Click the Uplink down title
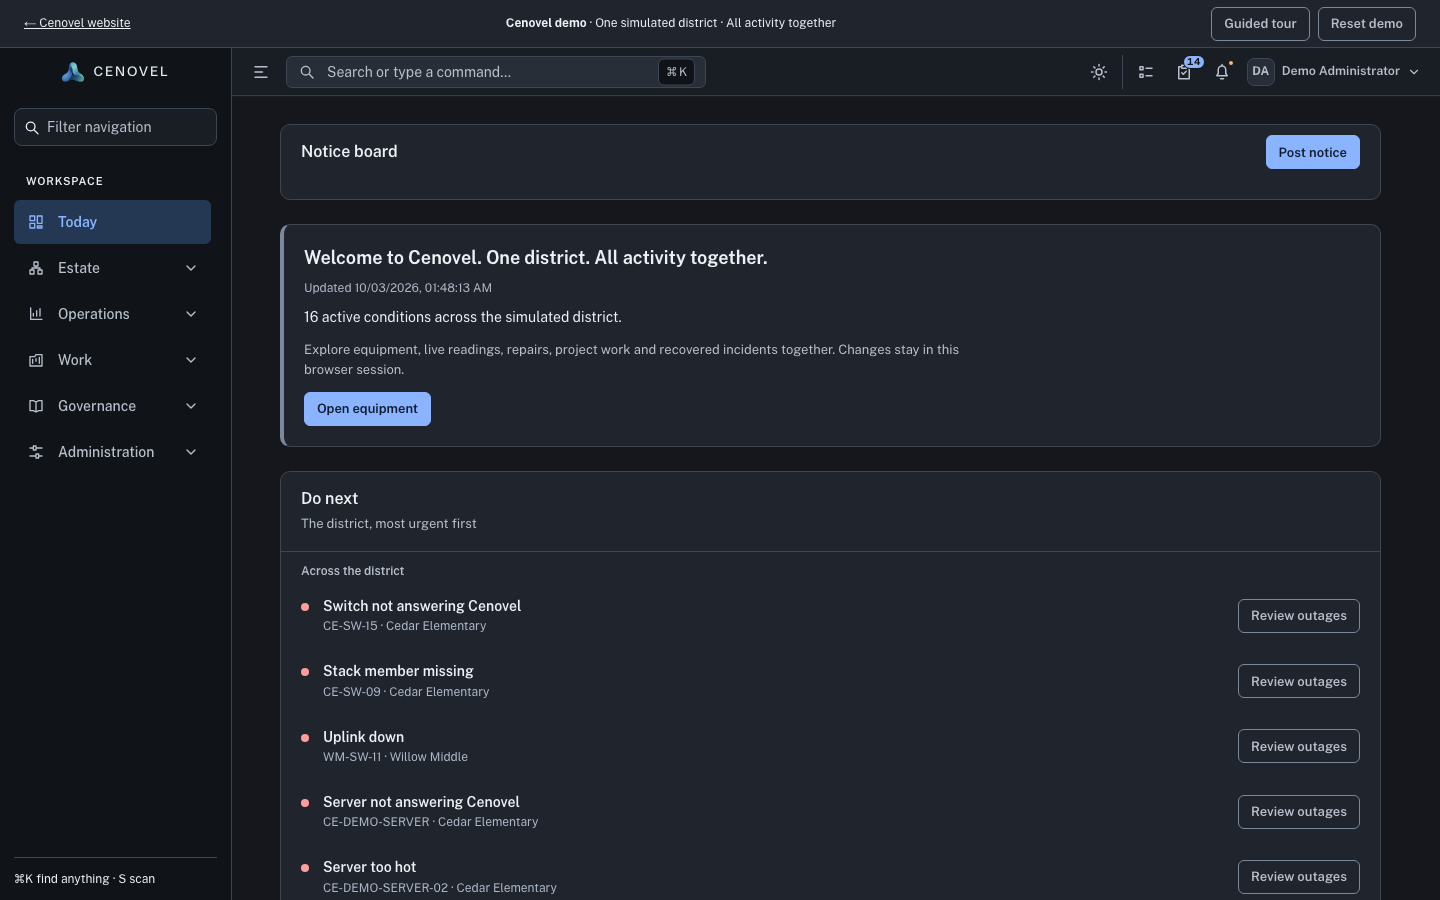 (x=363, y=737)
